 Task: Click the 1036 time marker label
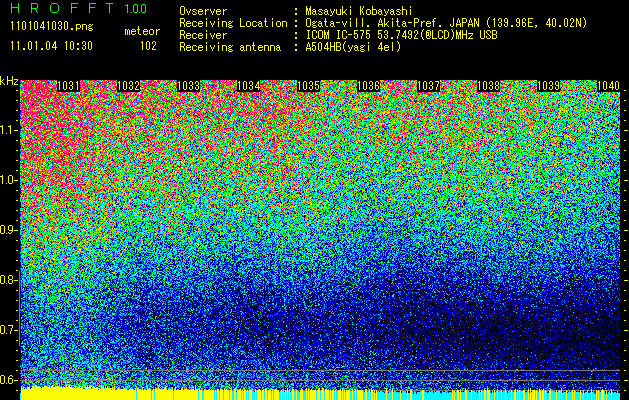[x=369, y=86]
